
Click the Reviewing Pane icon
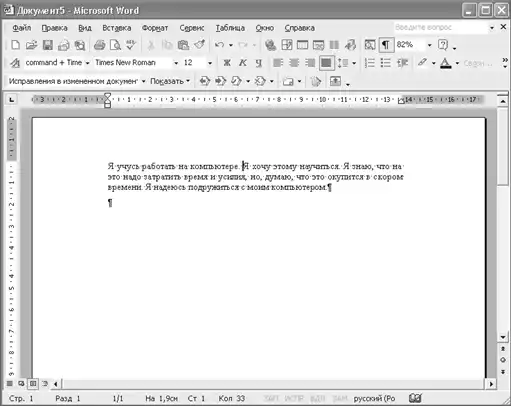pos(335,81)
